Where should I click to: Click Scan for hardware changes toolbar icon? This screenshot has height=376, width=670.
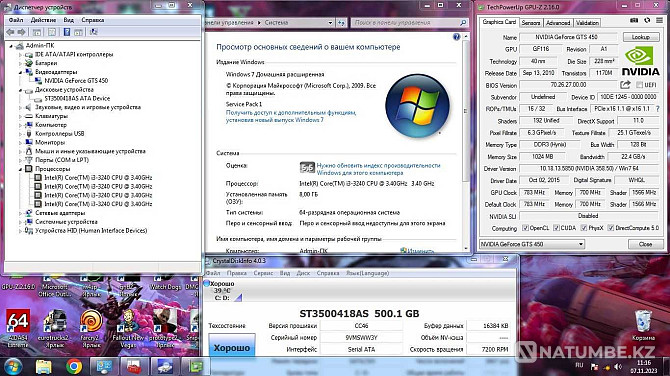94,32
